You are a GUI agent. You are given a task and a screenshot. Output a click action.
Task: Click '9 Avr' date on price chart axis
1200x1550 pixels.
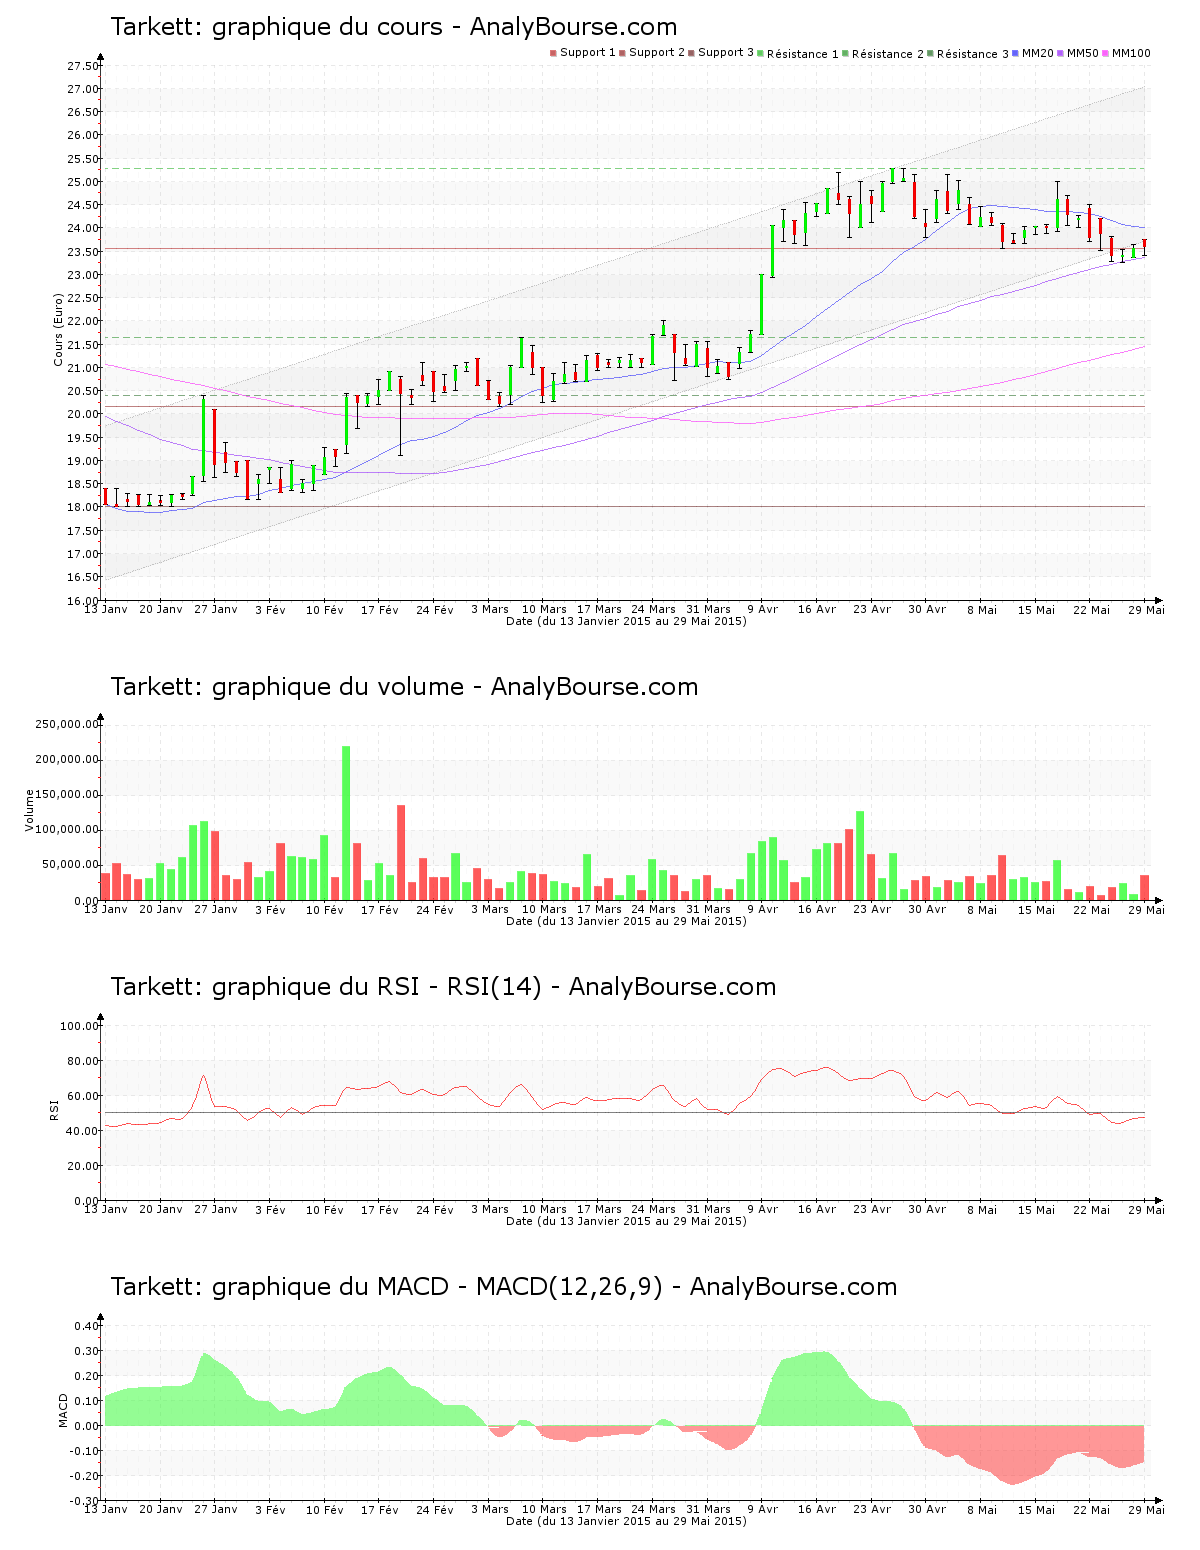(762, 609)
